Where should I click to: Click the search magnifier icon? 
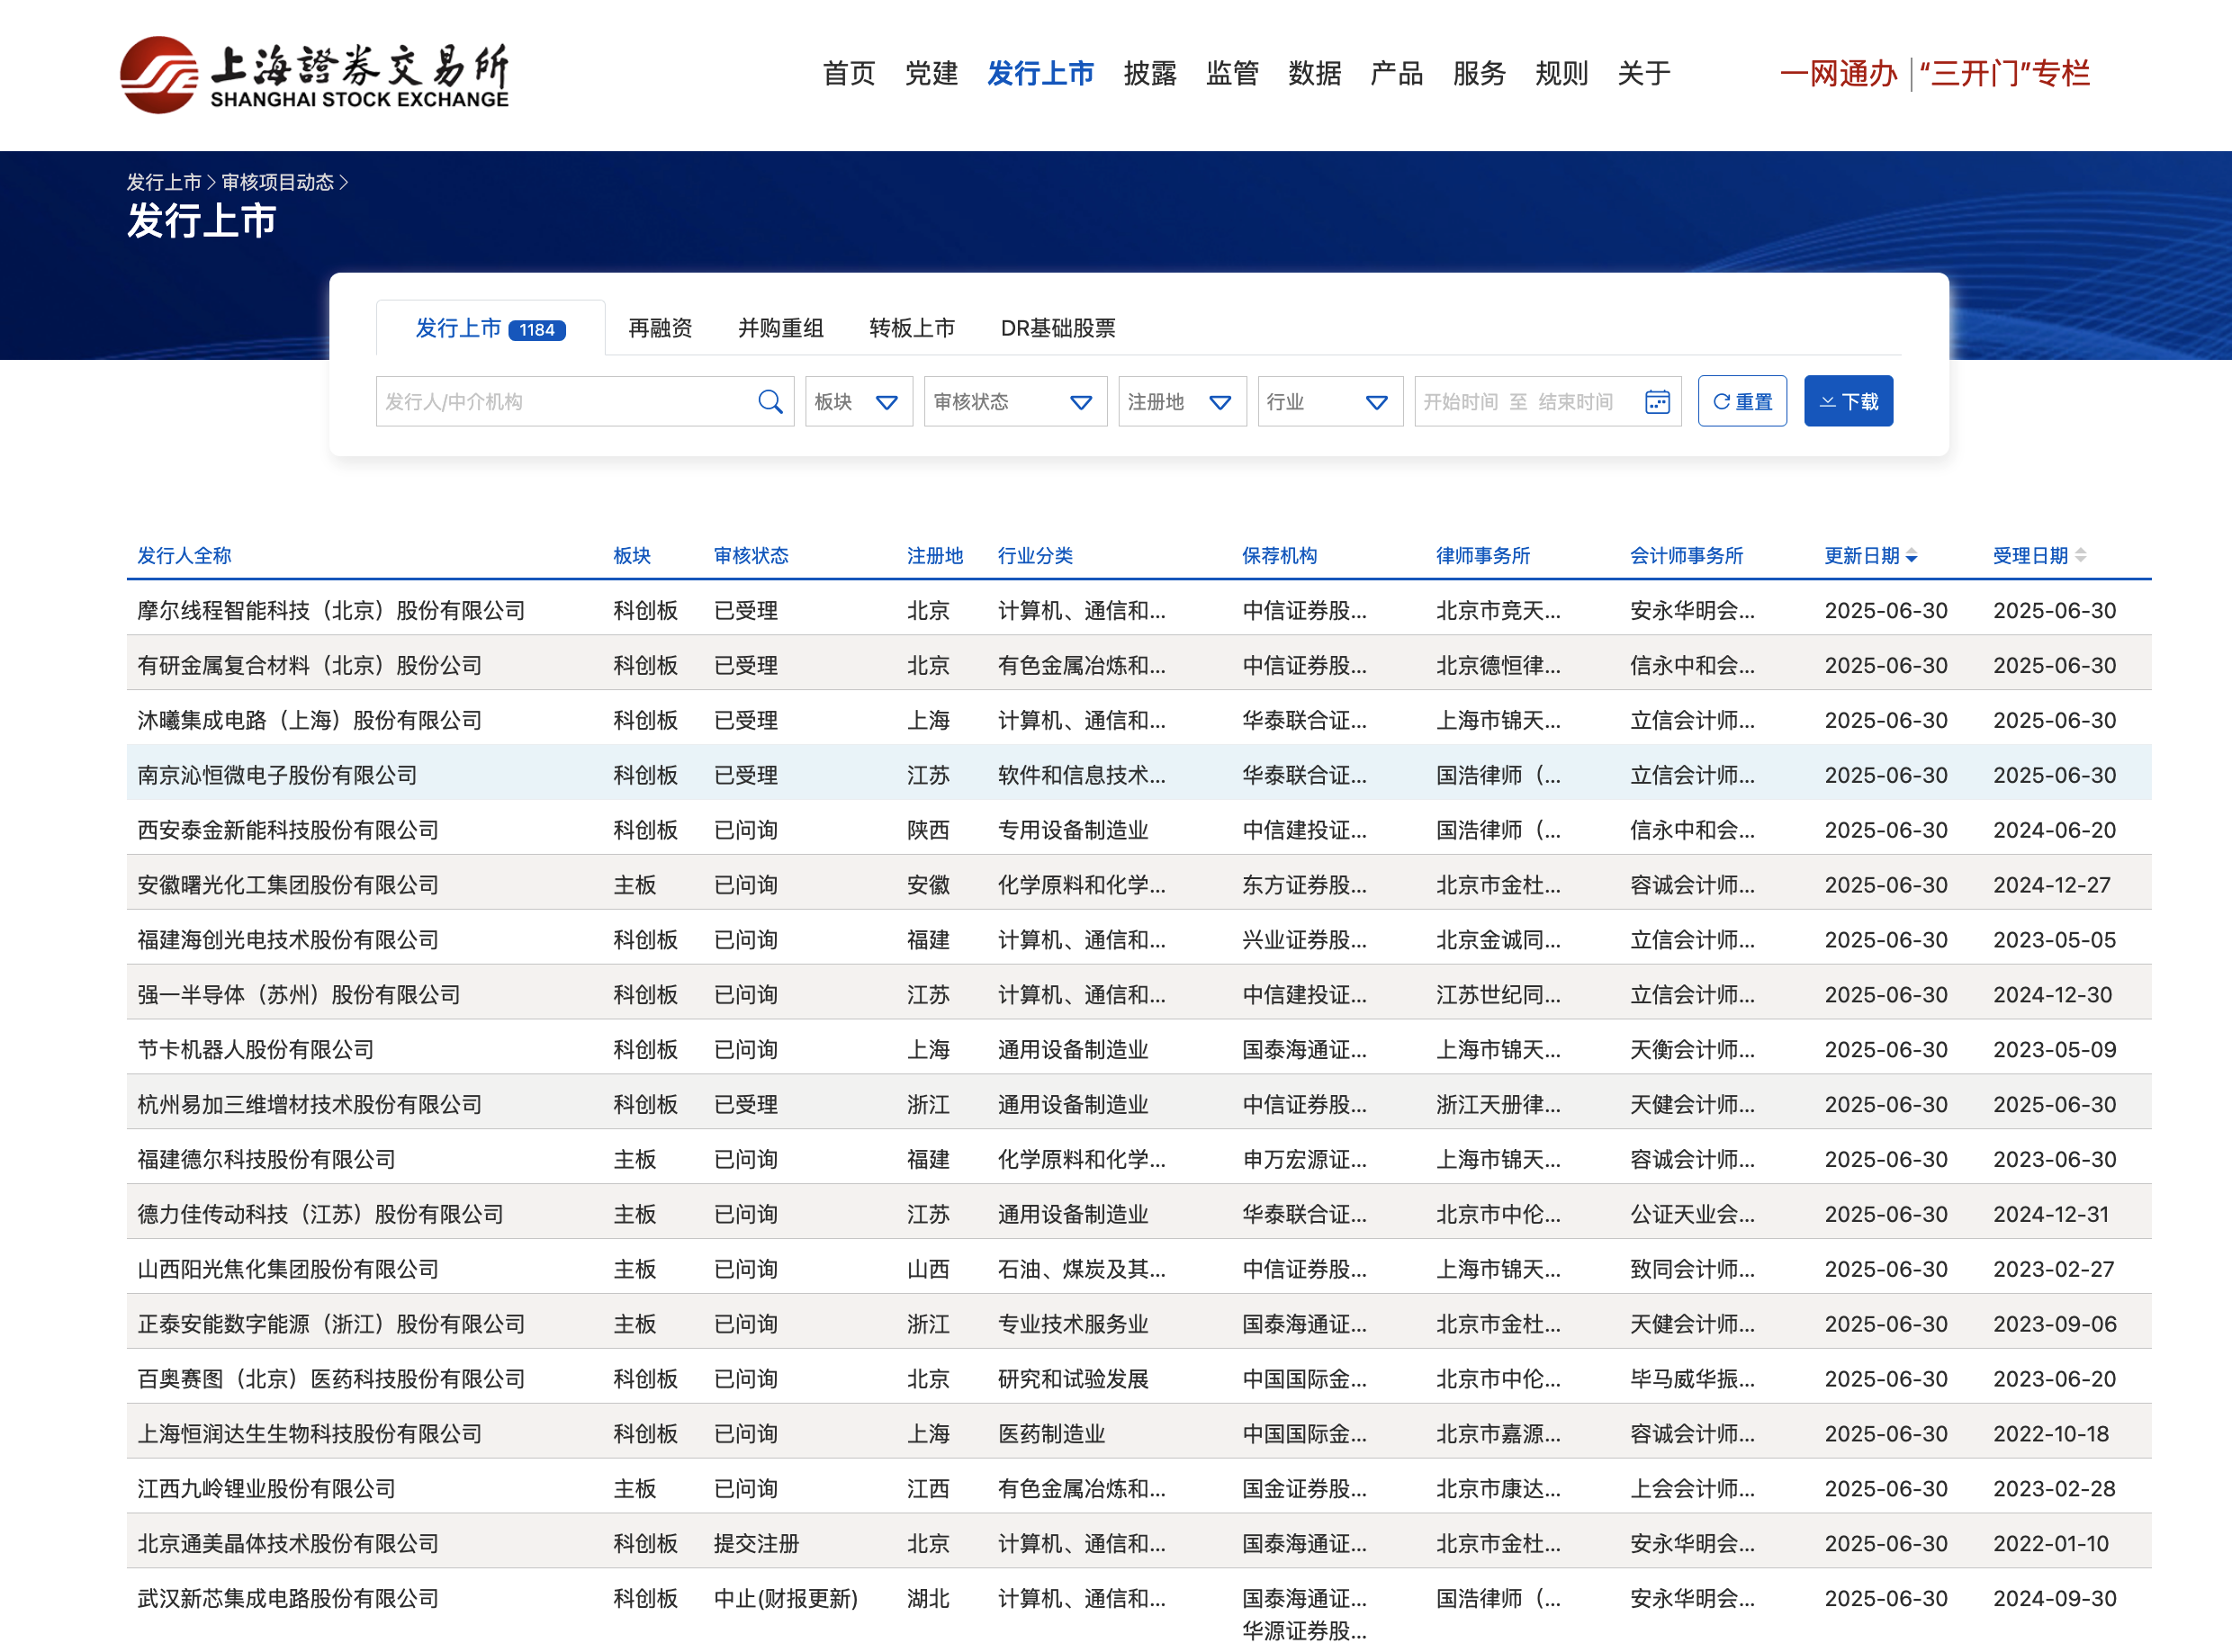click(x=769, y=402)
